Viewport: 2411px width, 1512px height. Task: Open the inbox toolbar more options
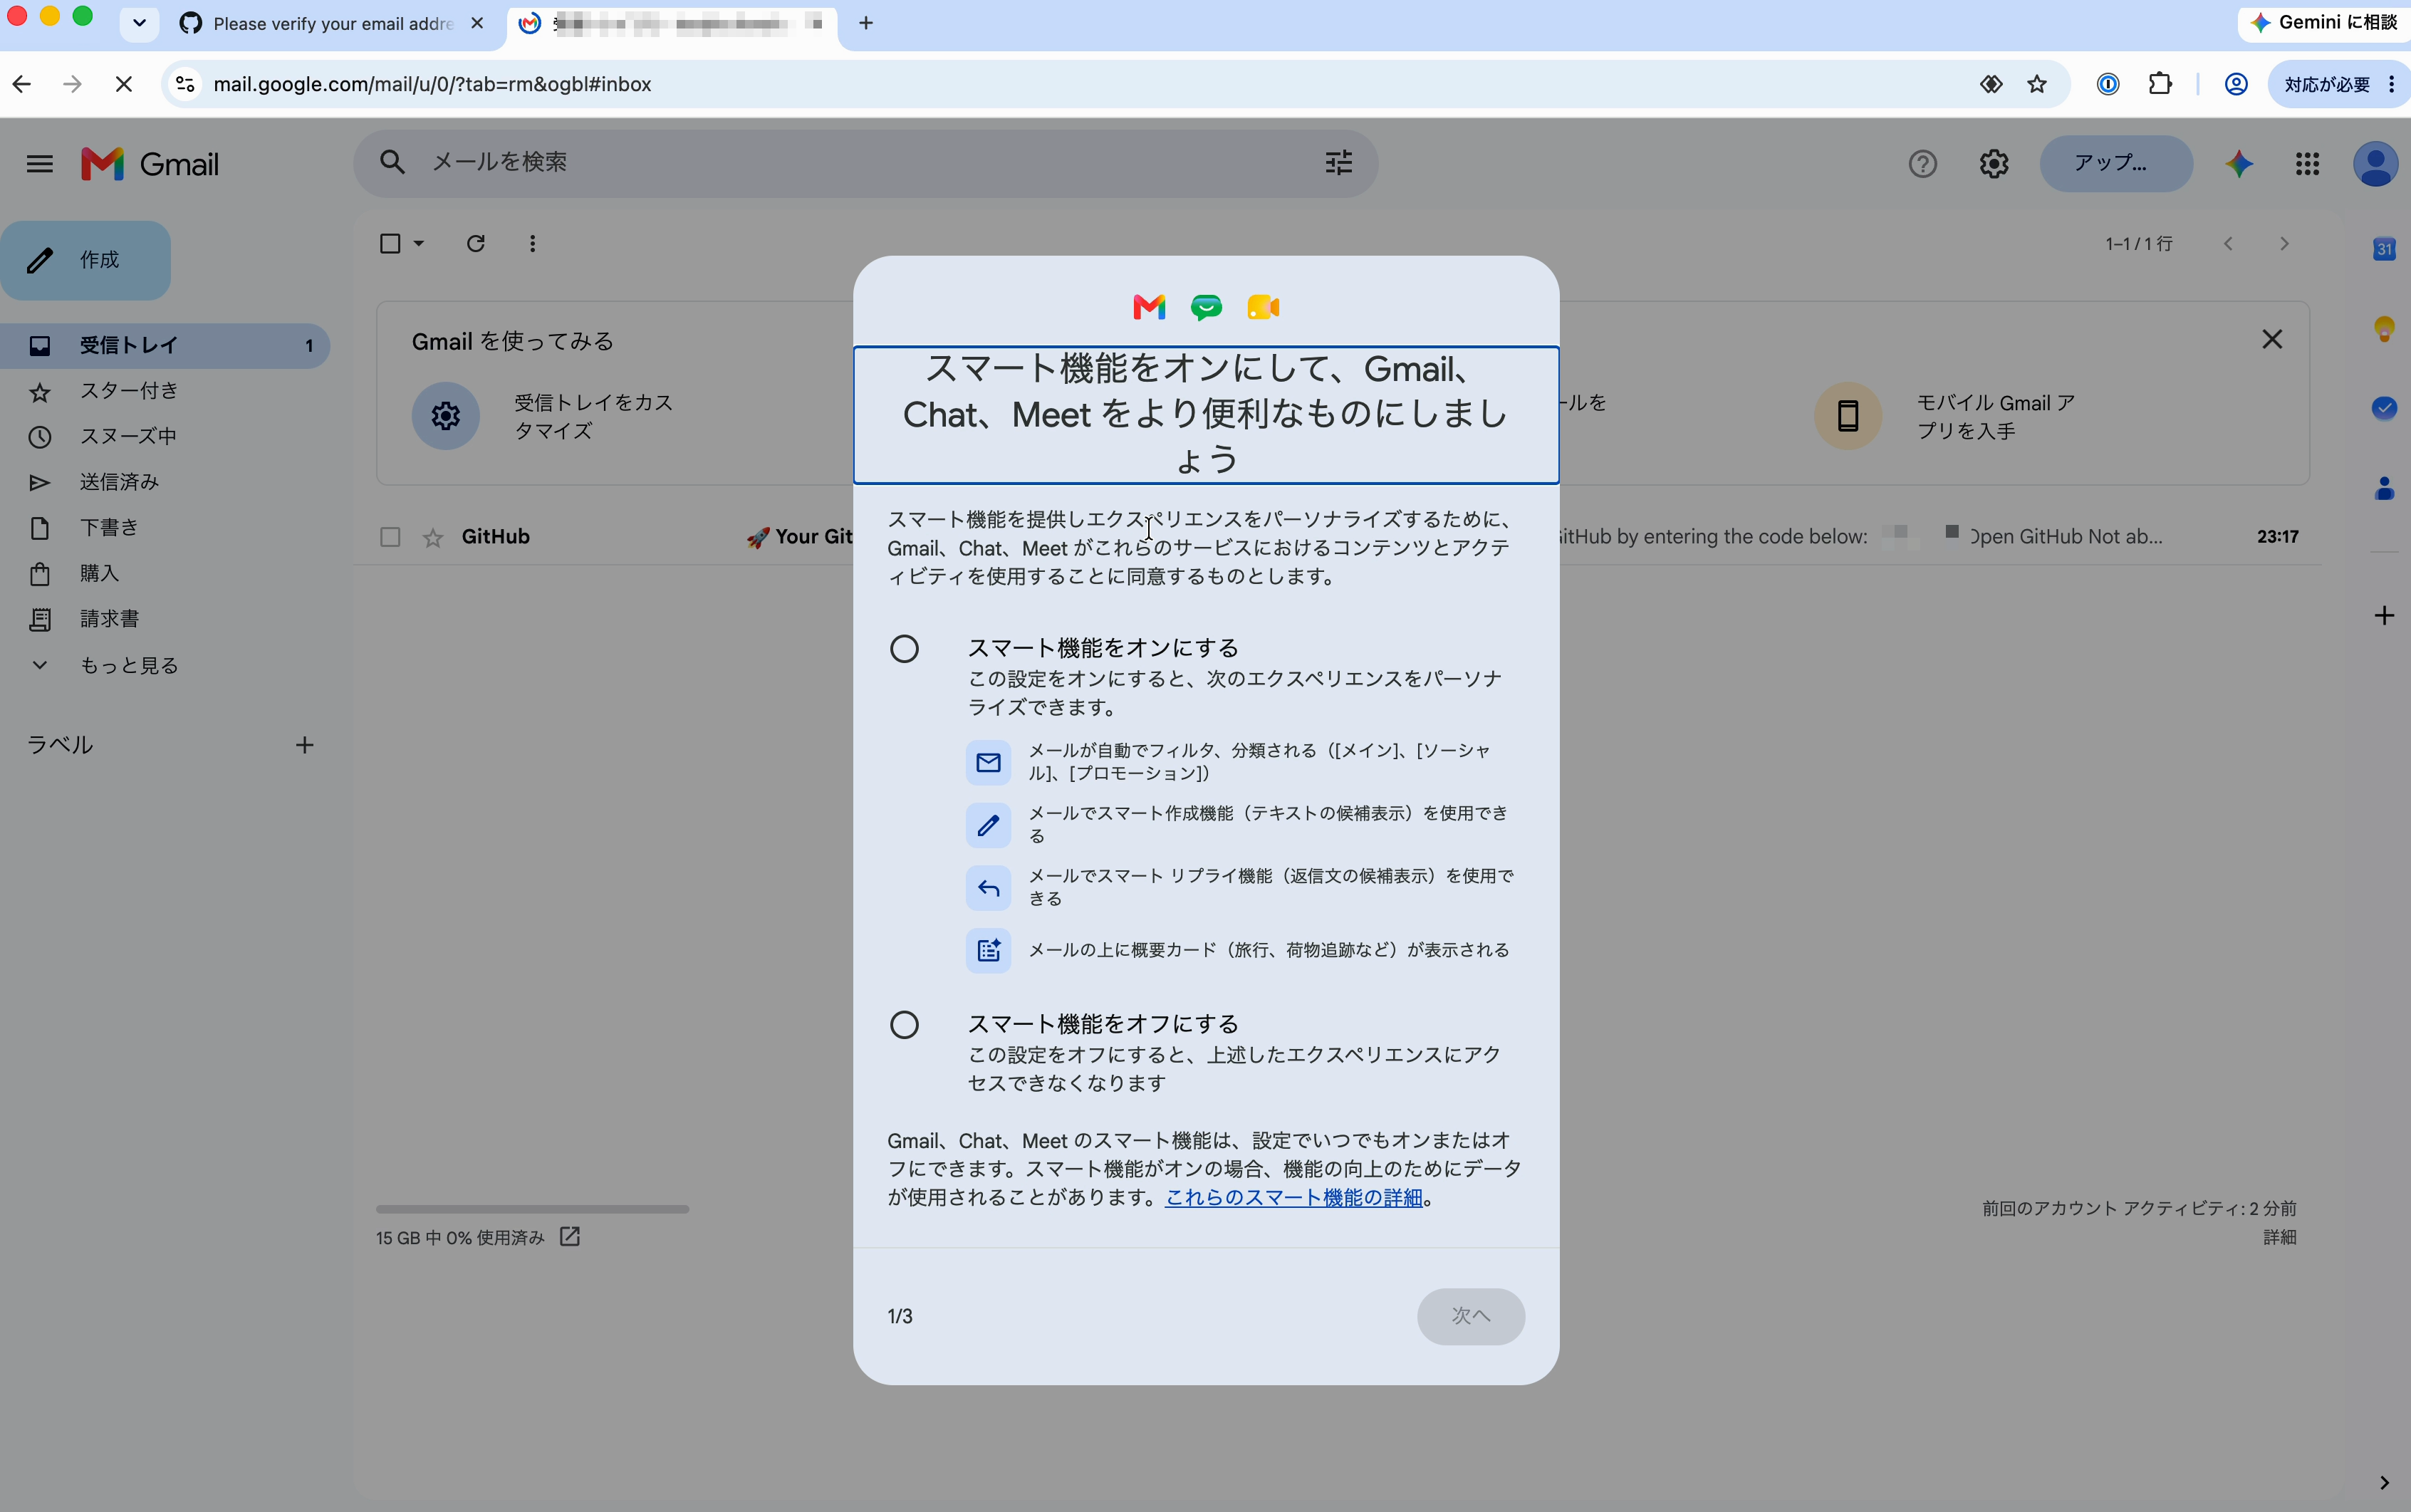[533, 243]
